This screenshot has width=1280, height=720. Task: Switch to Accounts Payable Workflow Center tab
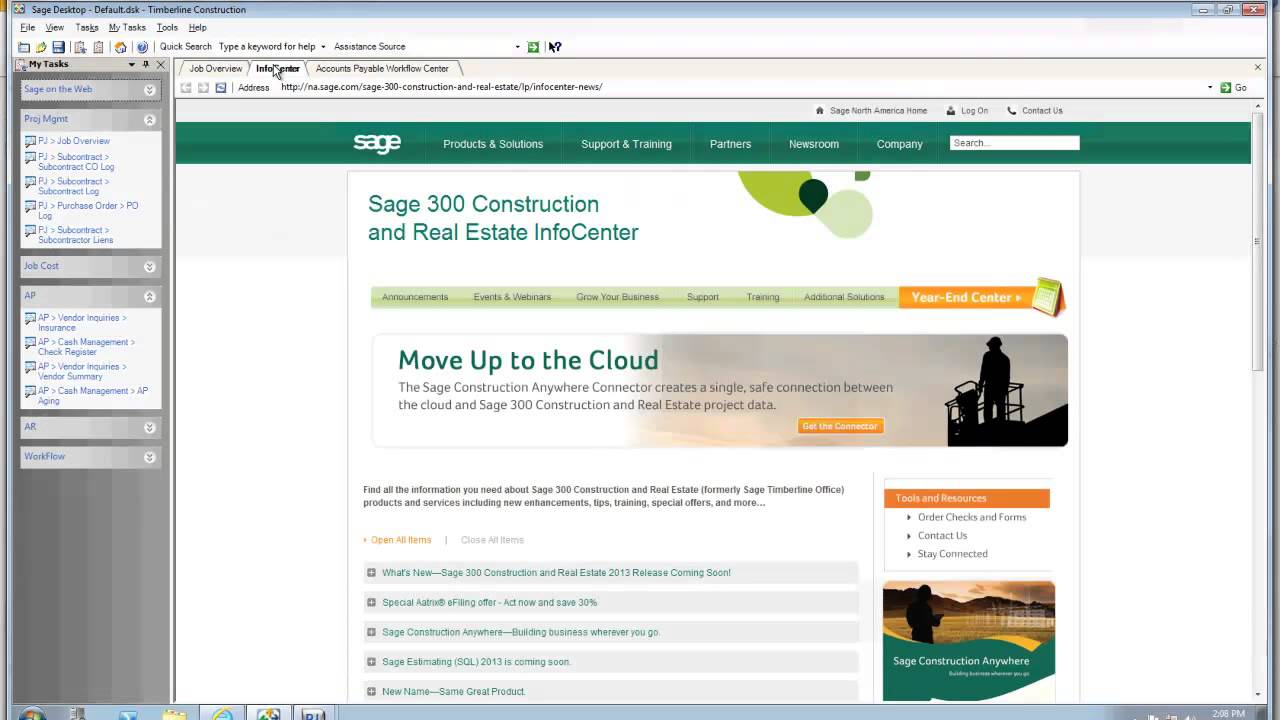382,68
